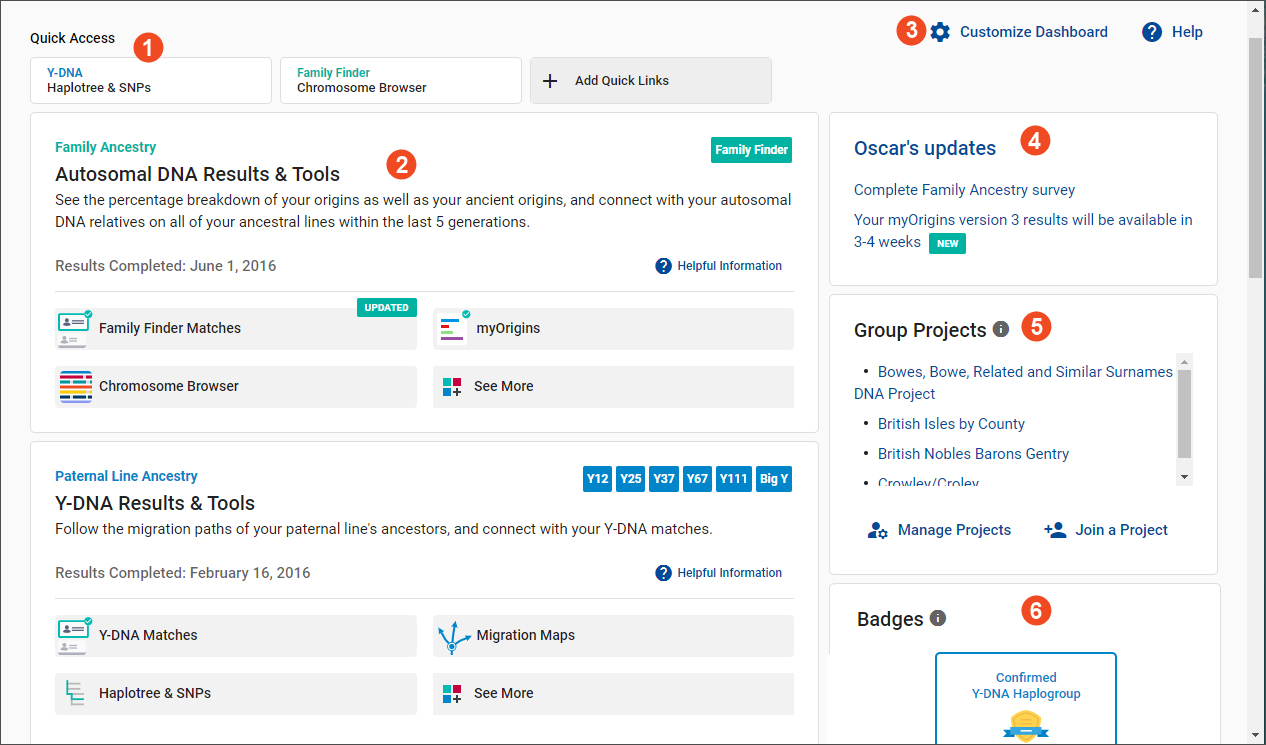Open the Family Finder Matches icon
Screen dimensions: 1266x745
tap(74, 328)
